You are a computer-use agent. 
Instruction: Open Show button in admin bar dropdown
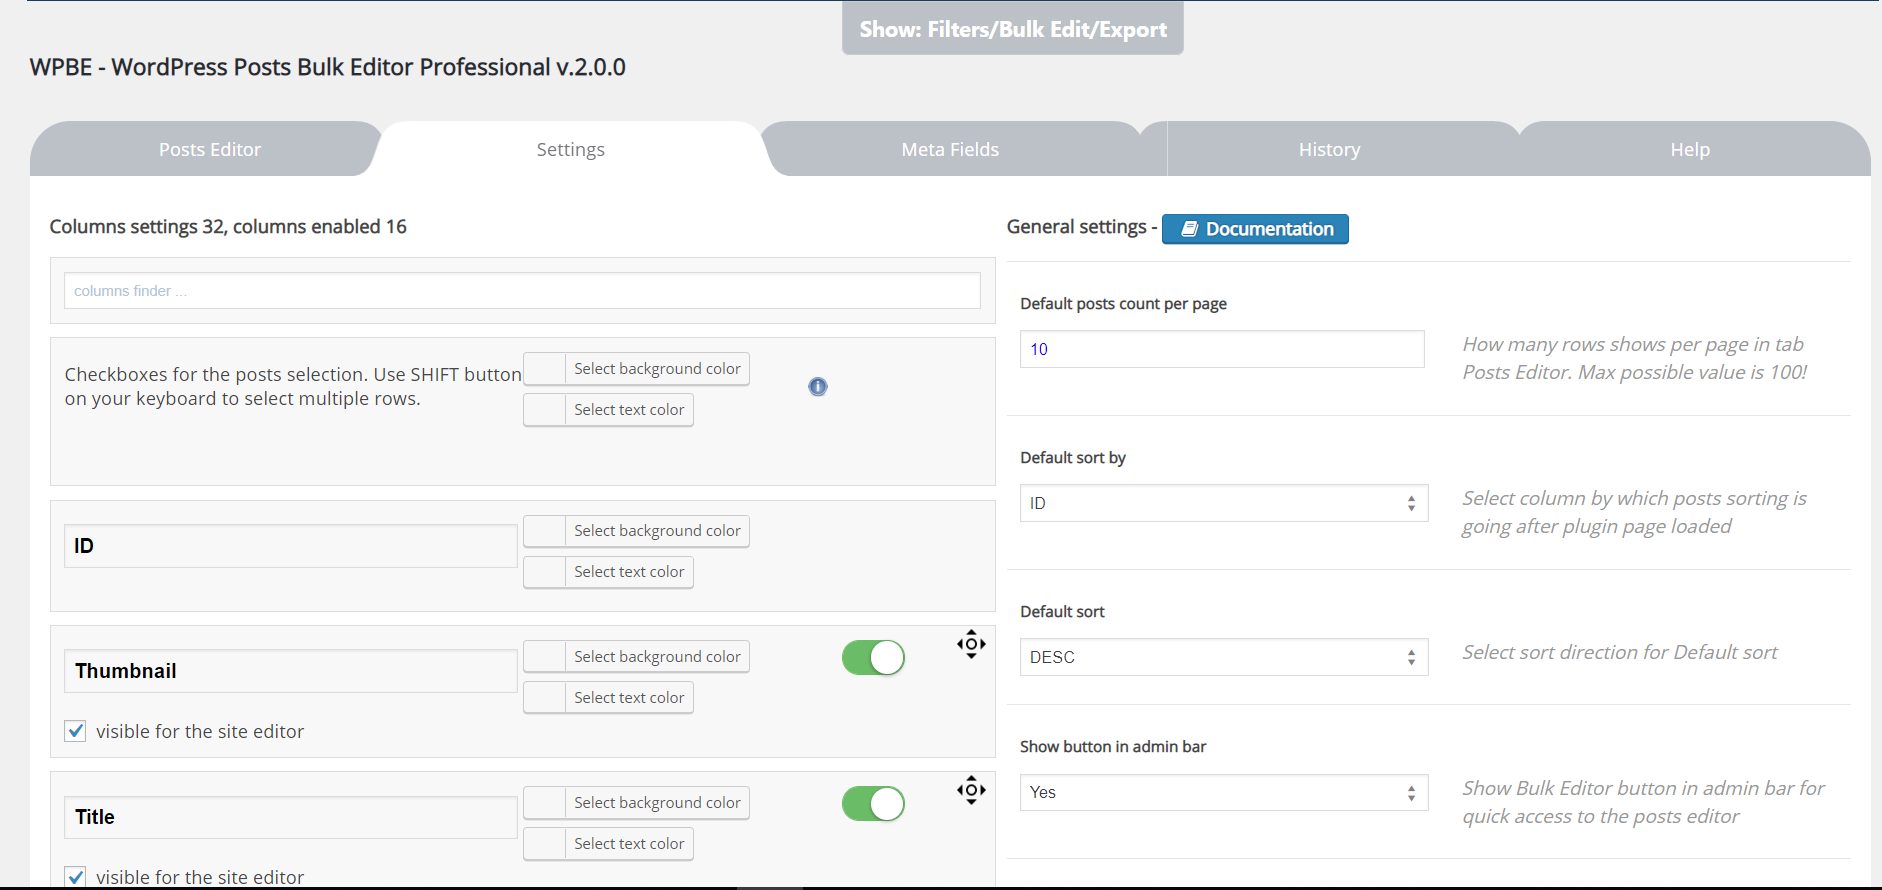(x=1223, y=792)
